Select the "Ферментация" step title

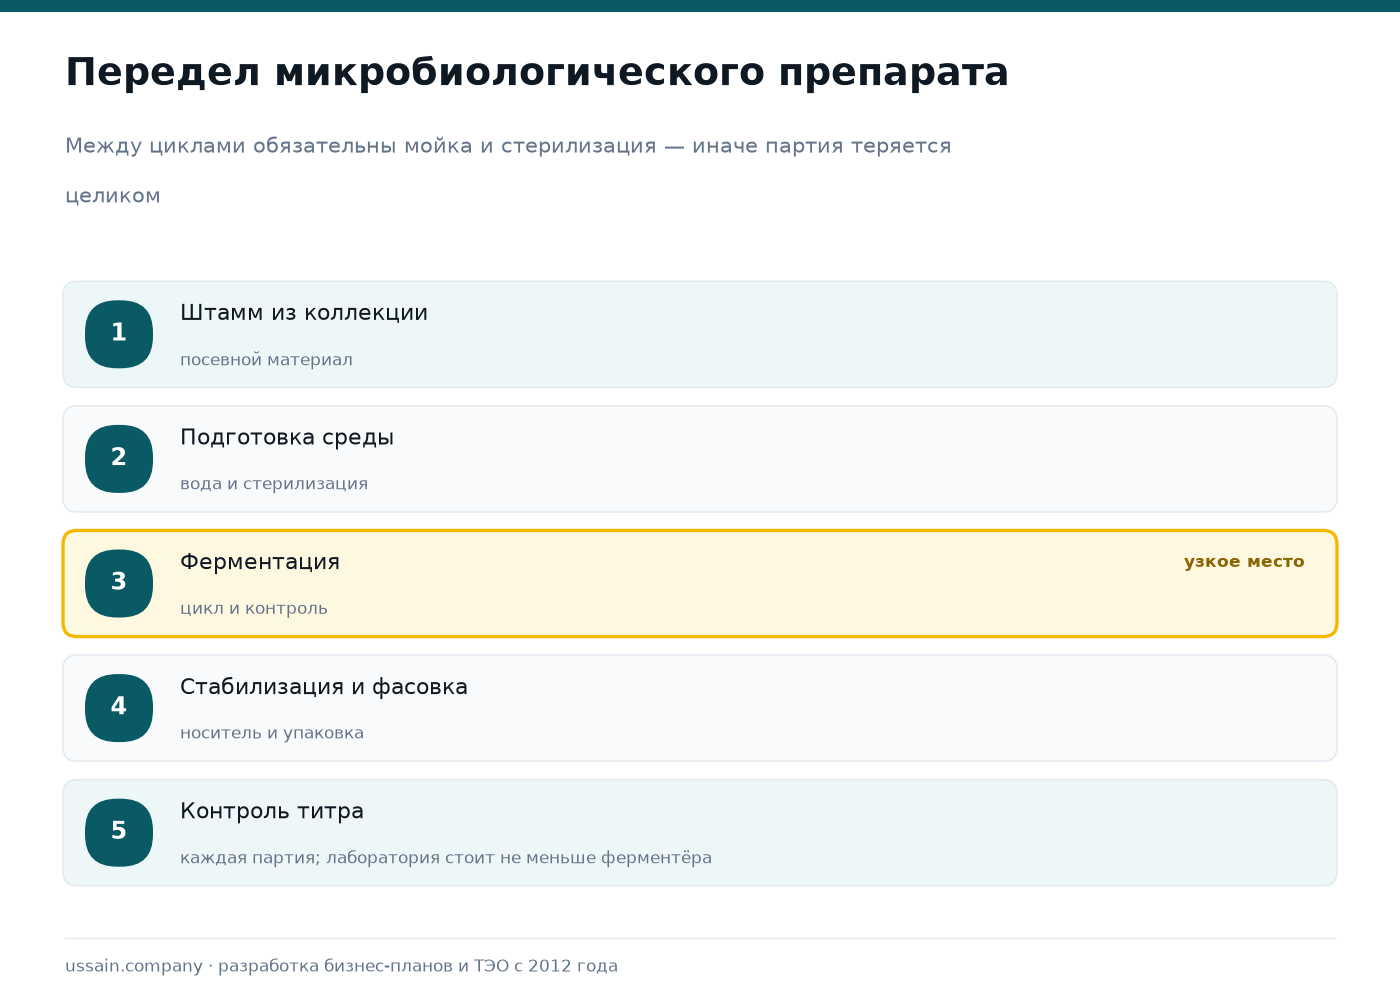coord(260,562)
